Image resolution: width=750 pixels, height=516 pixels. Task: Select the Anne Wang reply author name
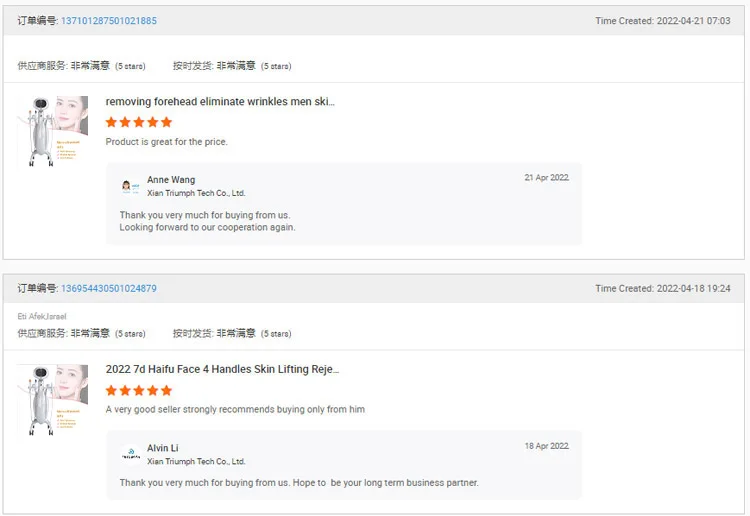(x=171, y=180)
